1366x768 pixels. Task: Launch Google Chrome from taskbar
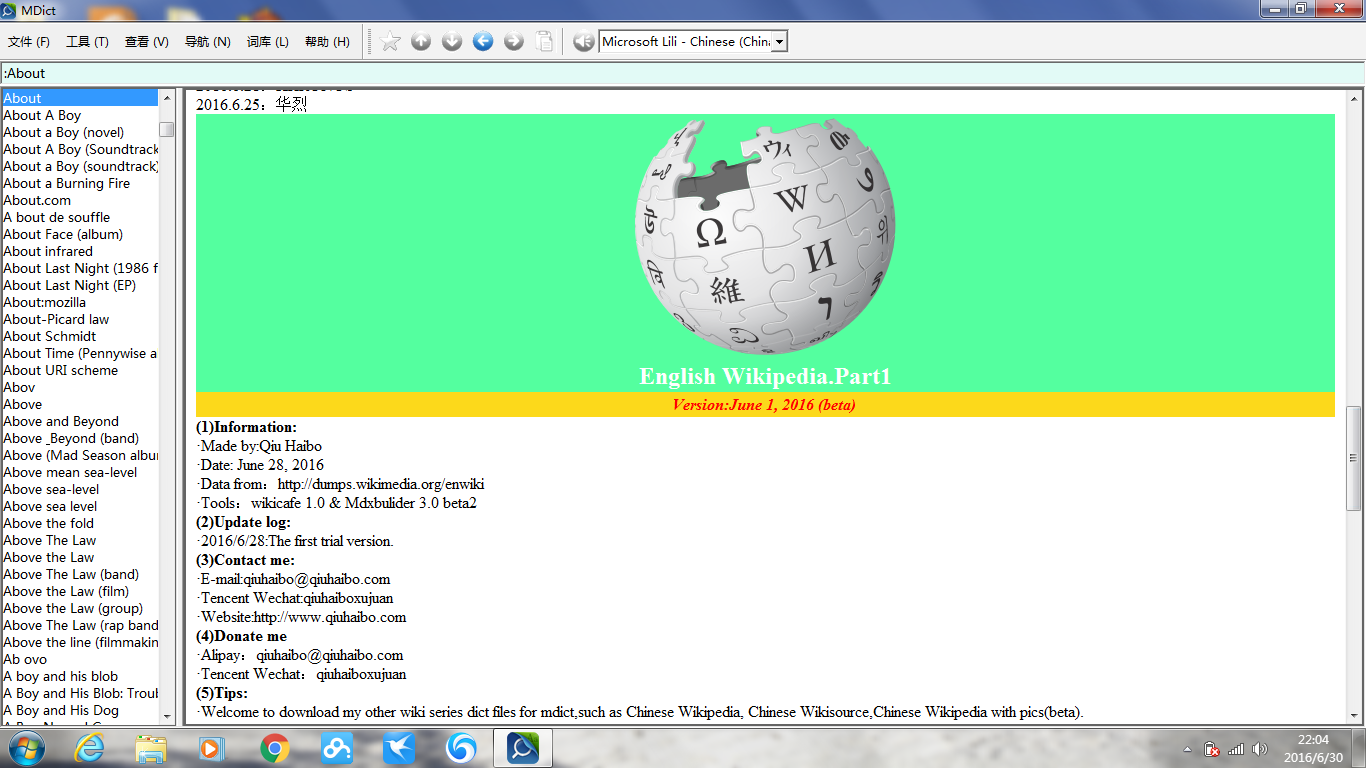[x=275, y=748]
